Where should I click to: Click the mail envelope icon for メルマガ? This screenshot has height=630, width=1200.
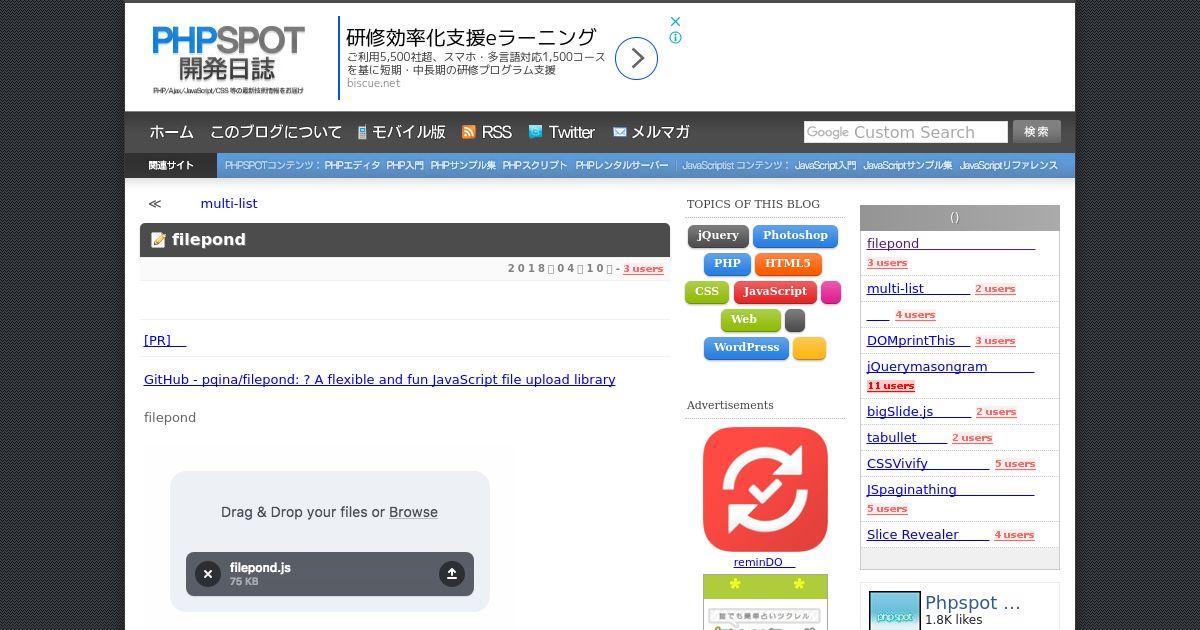click(620, 132)
